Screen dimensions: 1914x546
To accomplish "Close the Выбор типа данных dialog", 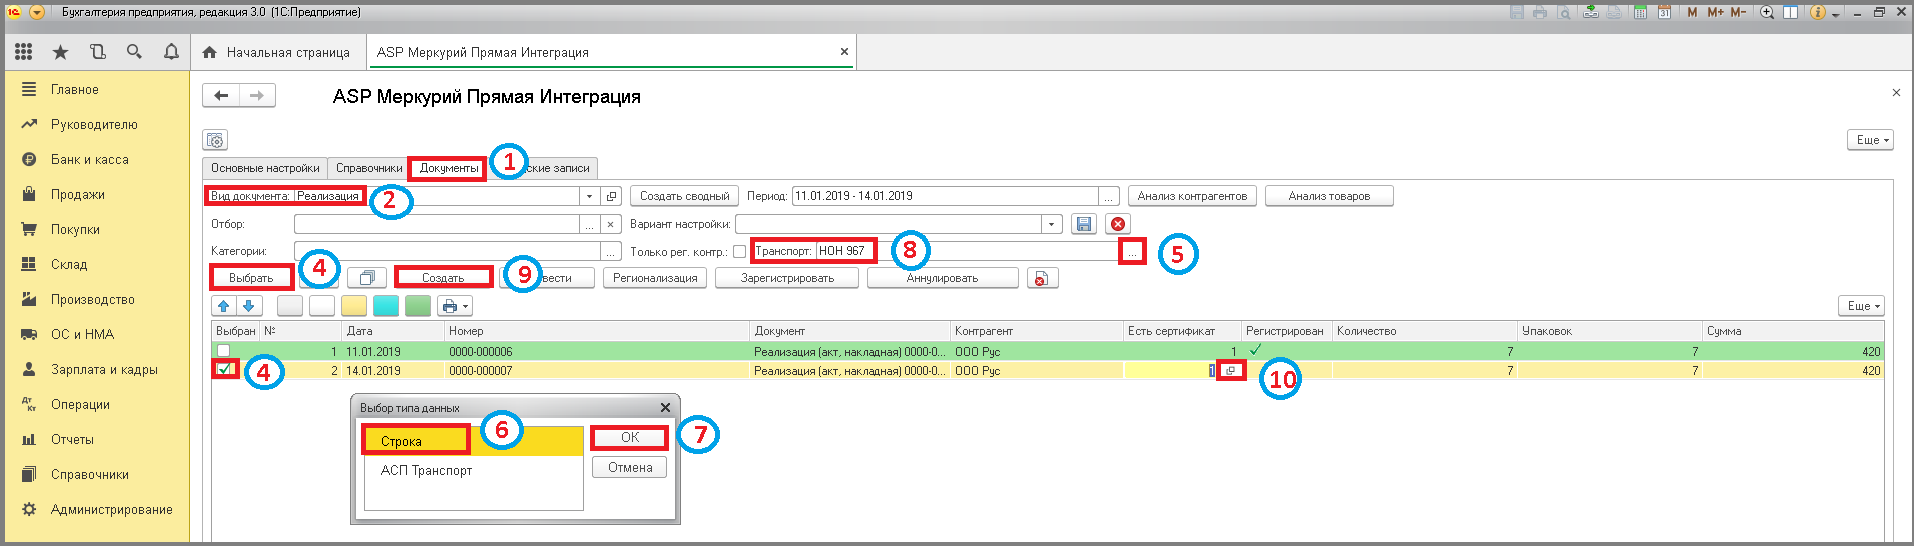I will click(x=665, y=407).
